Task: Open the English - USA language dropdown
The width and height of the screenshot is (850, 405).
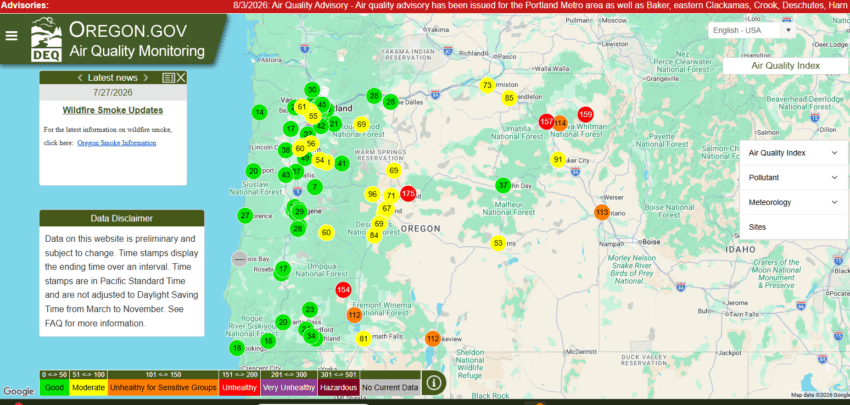Action: coord(751,30)
